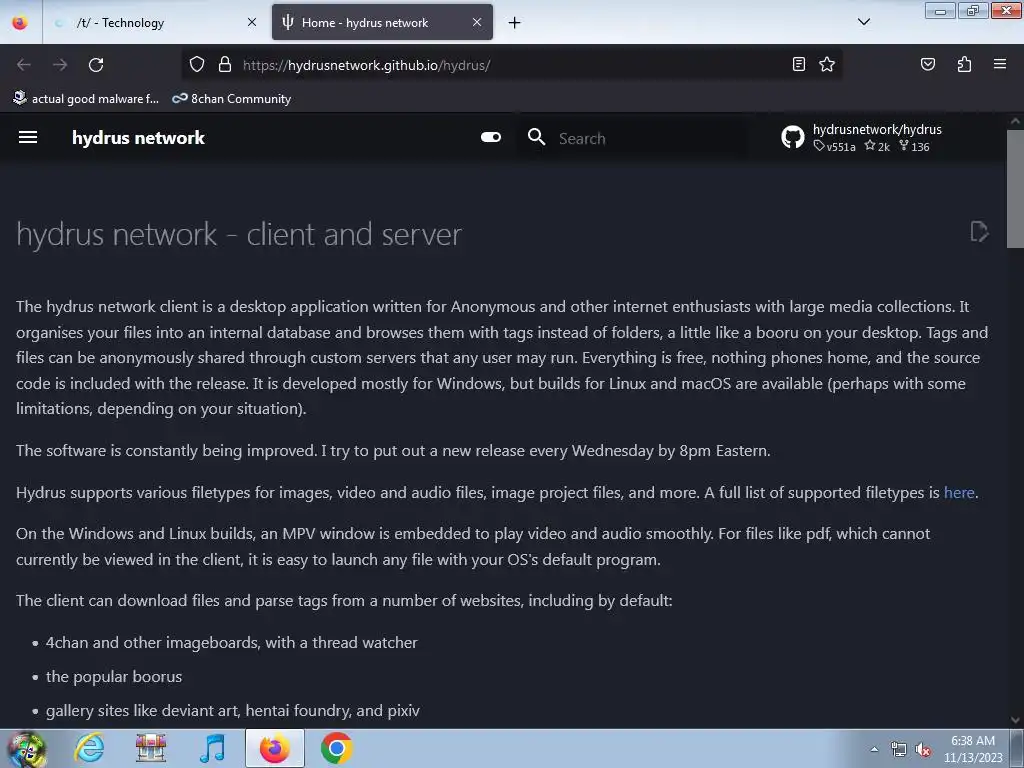Launch Google Chrome from the taskbar
The height and width of the screenshot is (768, 1024).
(x=336, y=748)
